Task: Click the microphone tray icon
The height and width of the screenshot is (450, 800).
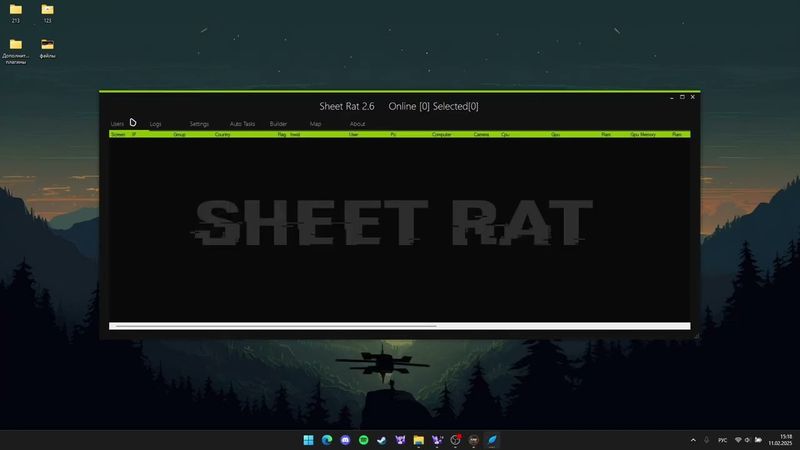Action: pyautogui.click(x=707, y=440)
